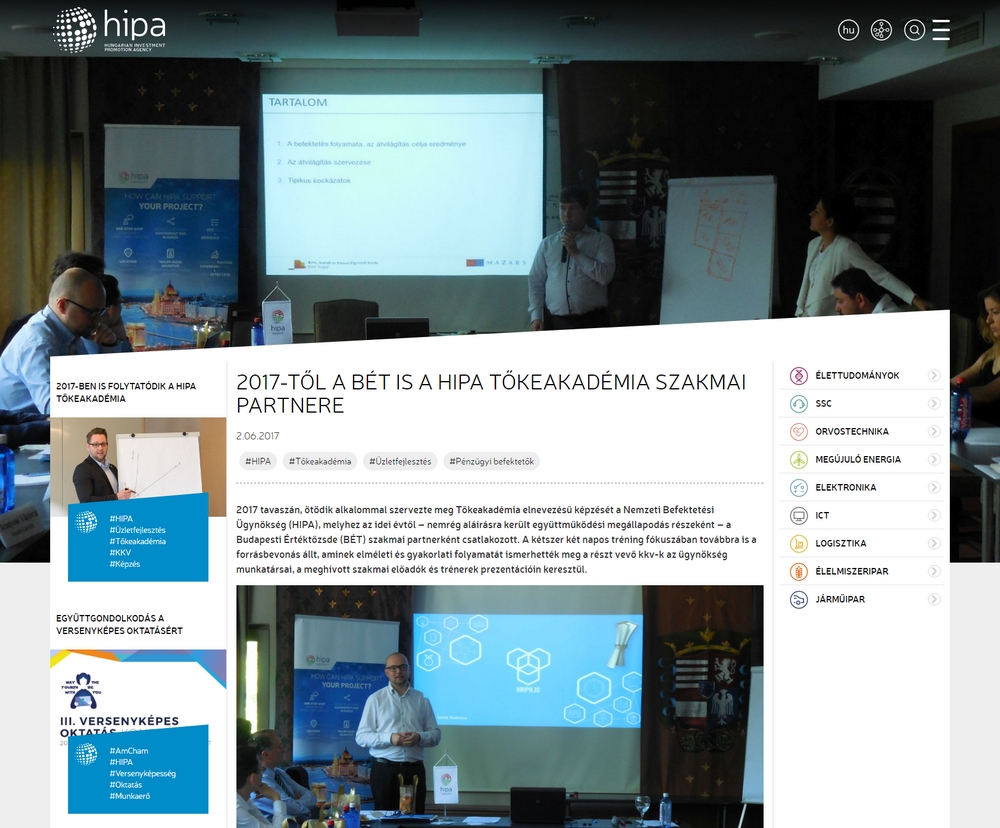This screenshot has height=828, width=1000.
Task: Open the LOGISZTIKA sector page
Action: 841,543
